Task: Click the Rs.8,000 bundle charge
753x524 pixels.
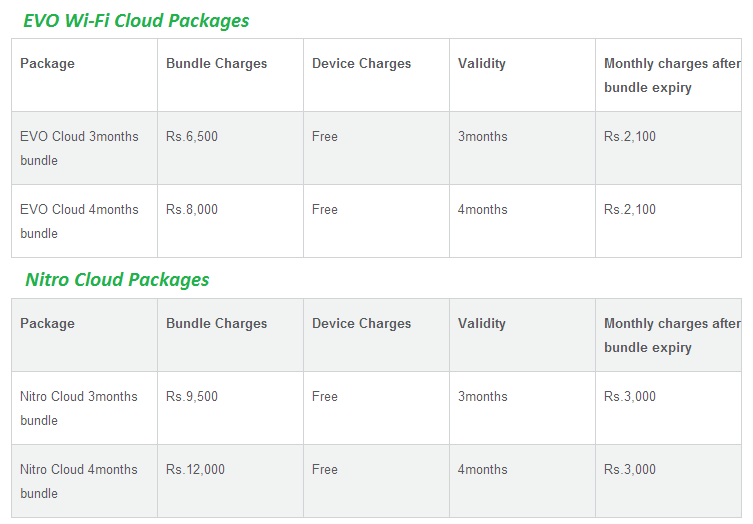Action: pyautogui.click(x=192, y=210)
